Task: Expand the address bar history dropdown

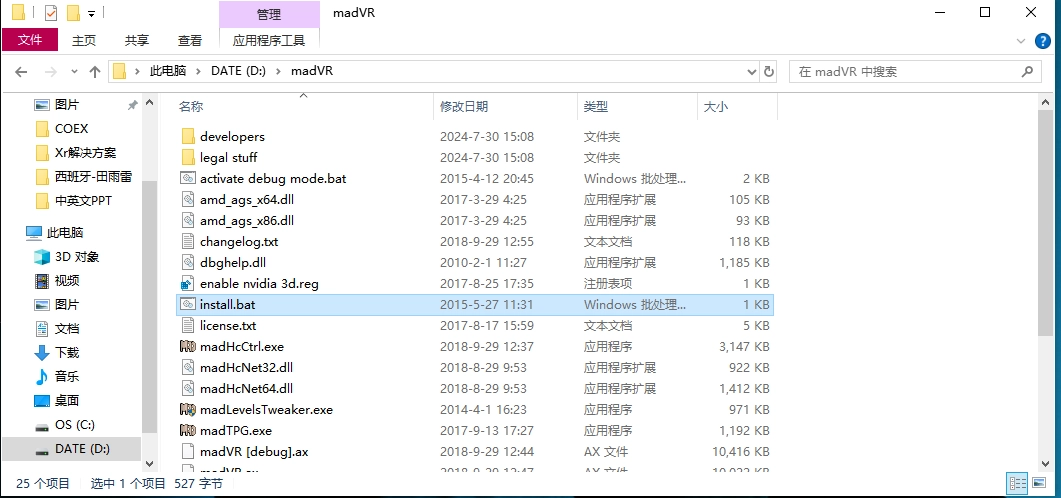Action: tap(752, 72)
